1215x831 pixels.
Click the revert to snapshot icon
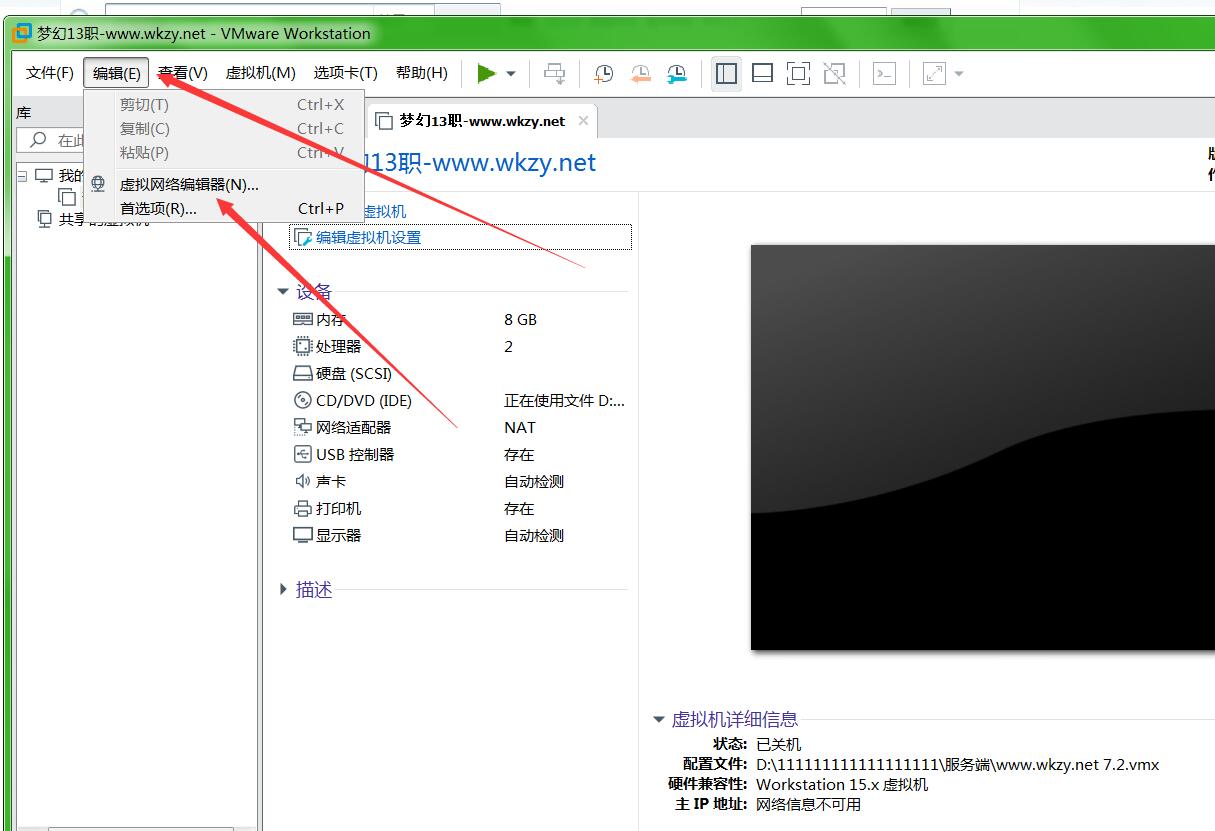tap(641, 73)
